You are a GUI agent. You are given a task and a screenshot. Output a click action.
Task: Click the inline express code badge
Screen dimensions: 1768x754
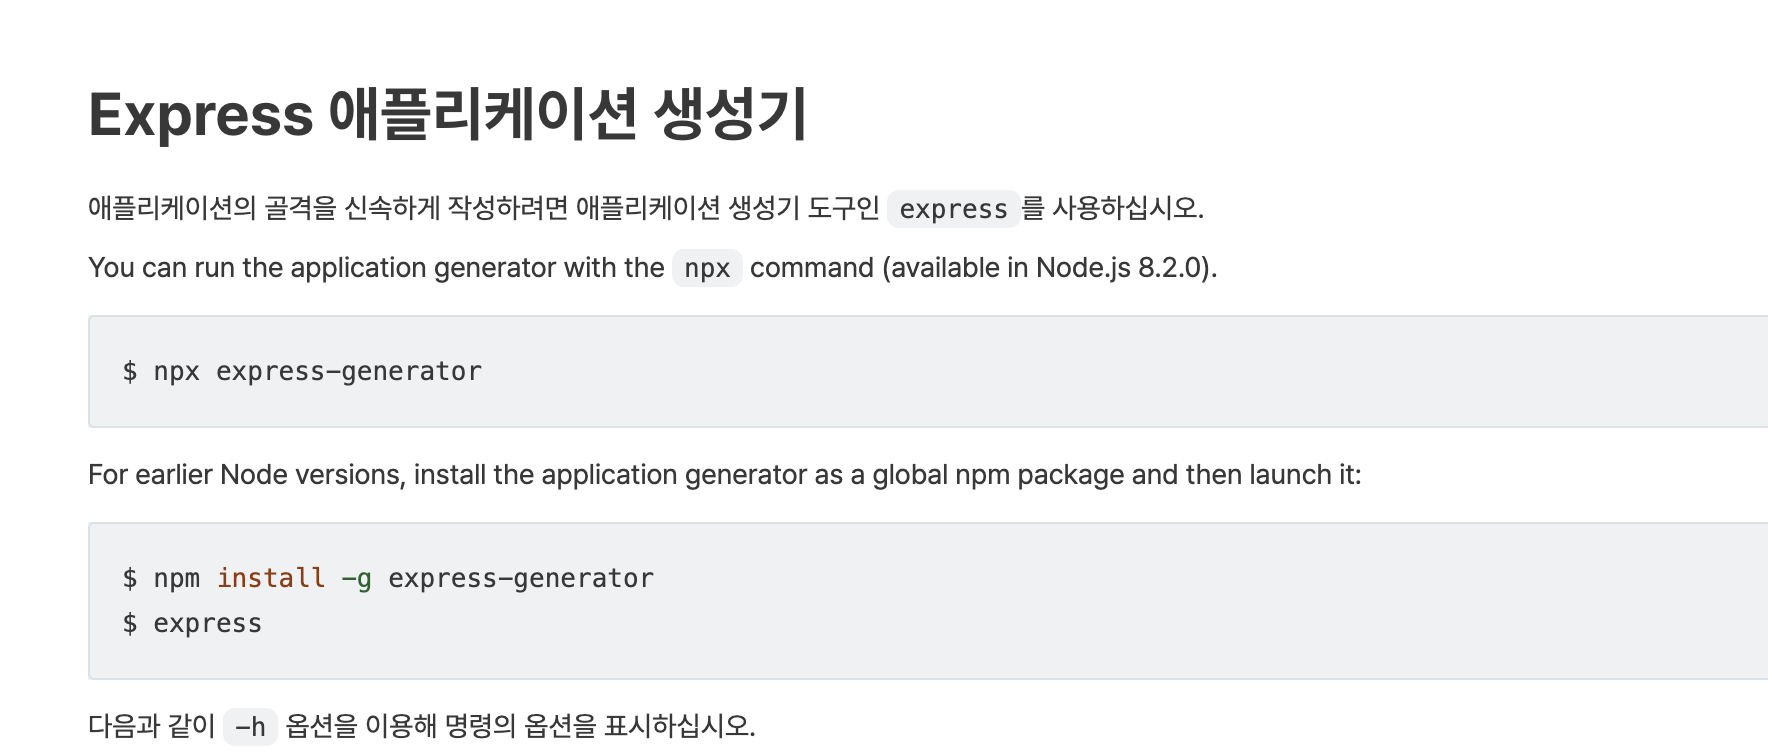953,209
